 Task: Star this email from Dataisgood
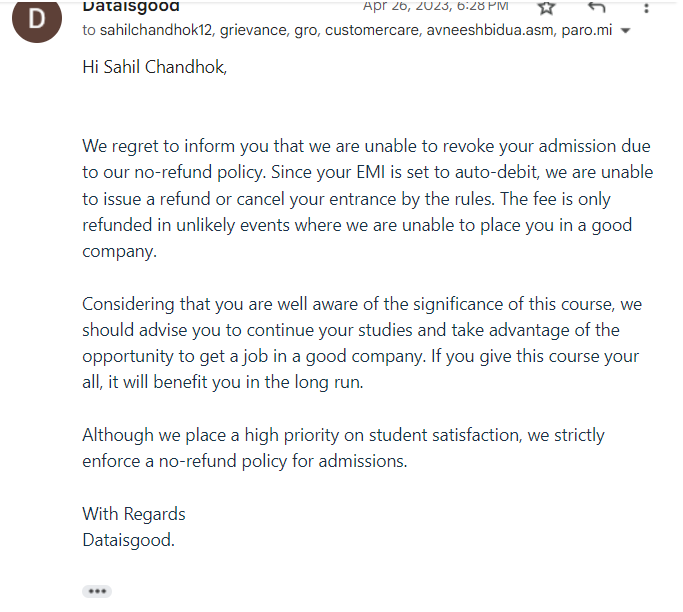(547, 7)
